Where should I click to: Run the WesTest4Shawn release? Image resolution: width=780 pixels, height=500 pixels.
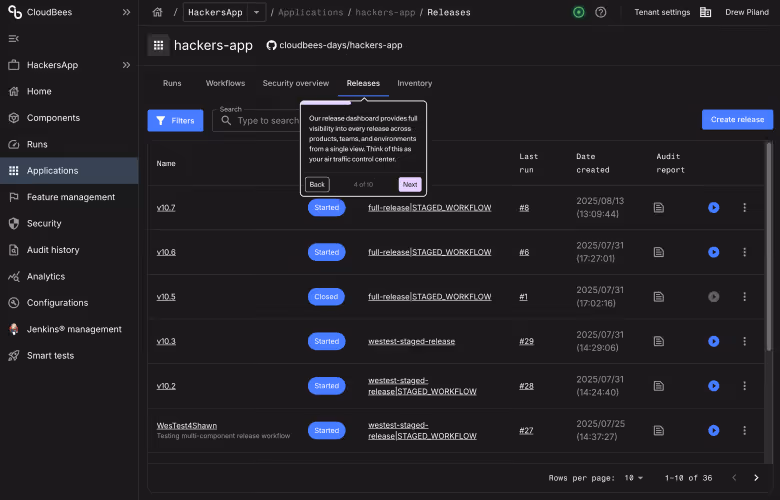pyautogui.click(x=713, y=430)
